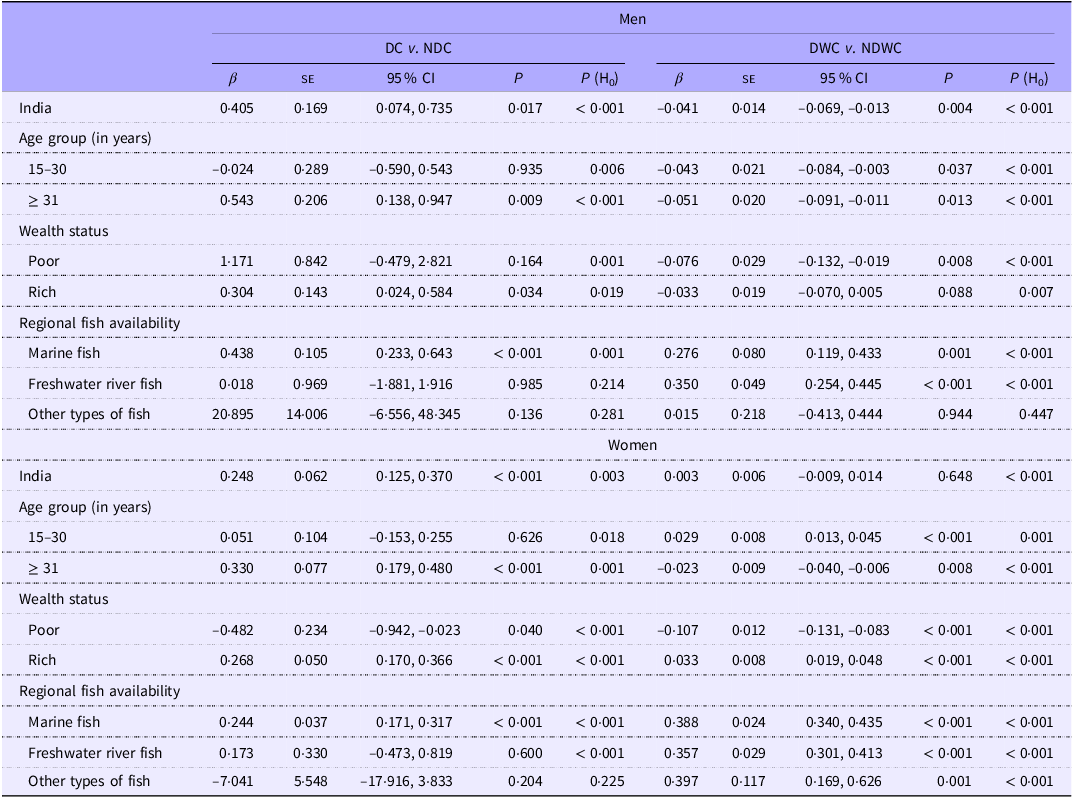
Task: Select "Freshwater river fish" row in Women section
Action: click(x=95, y=752)
